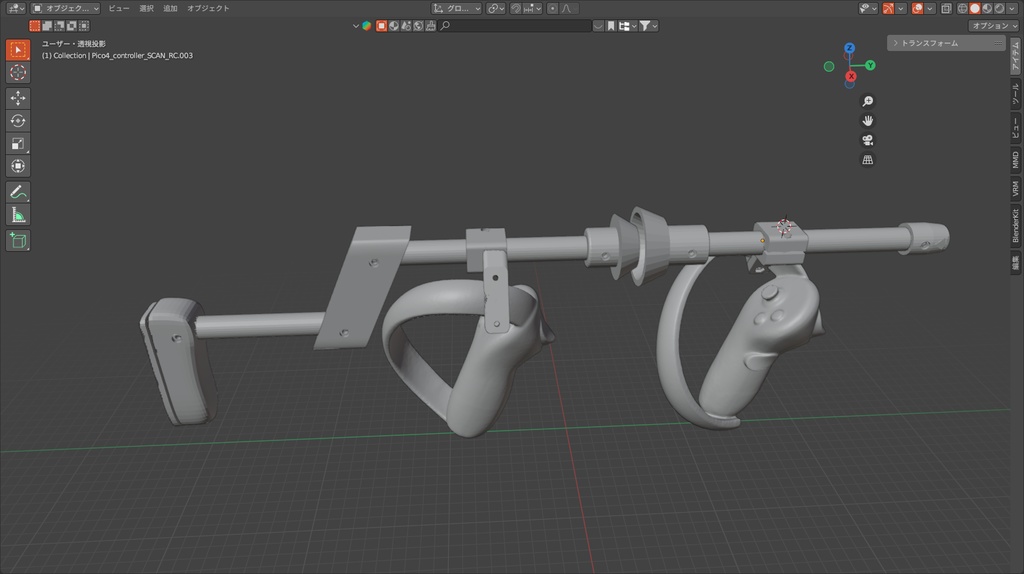Toggle camera view with camera icon
Screen dimensions: 1024x574
(x=867, y=140)
